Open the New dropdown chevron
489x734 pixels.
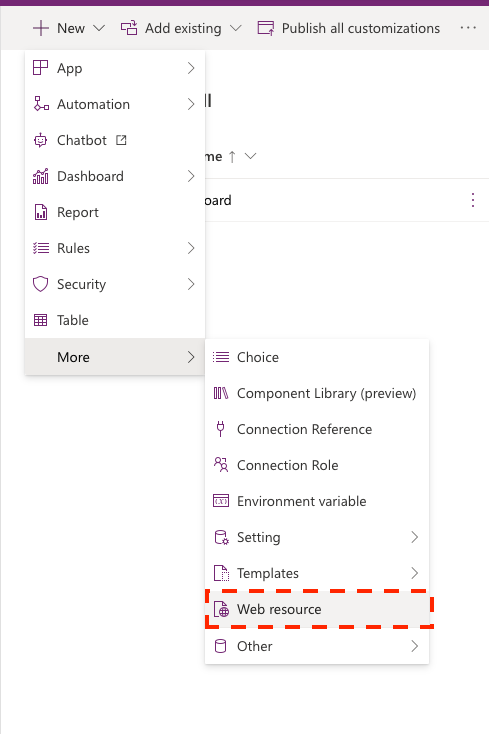pos(99,28)
